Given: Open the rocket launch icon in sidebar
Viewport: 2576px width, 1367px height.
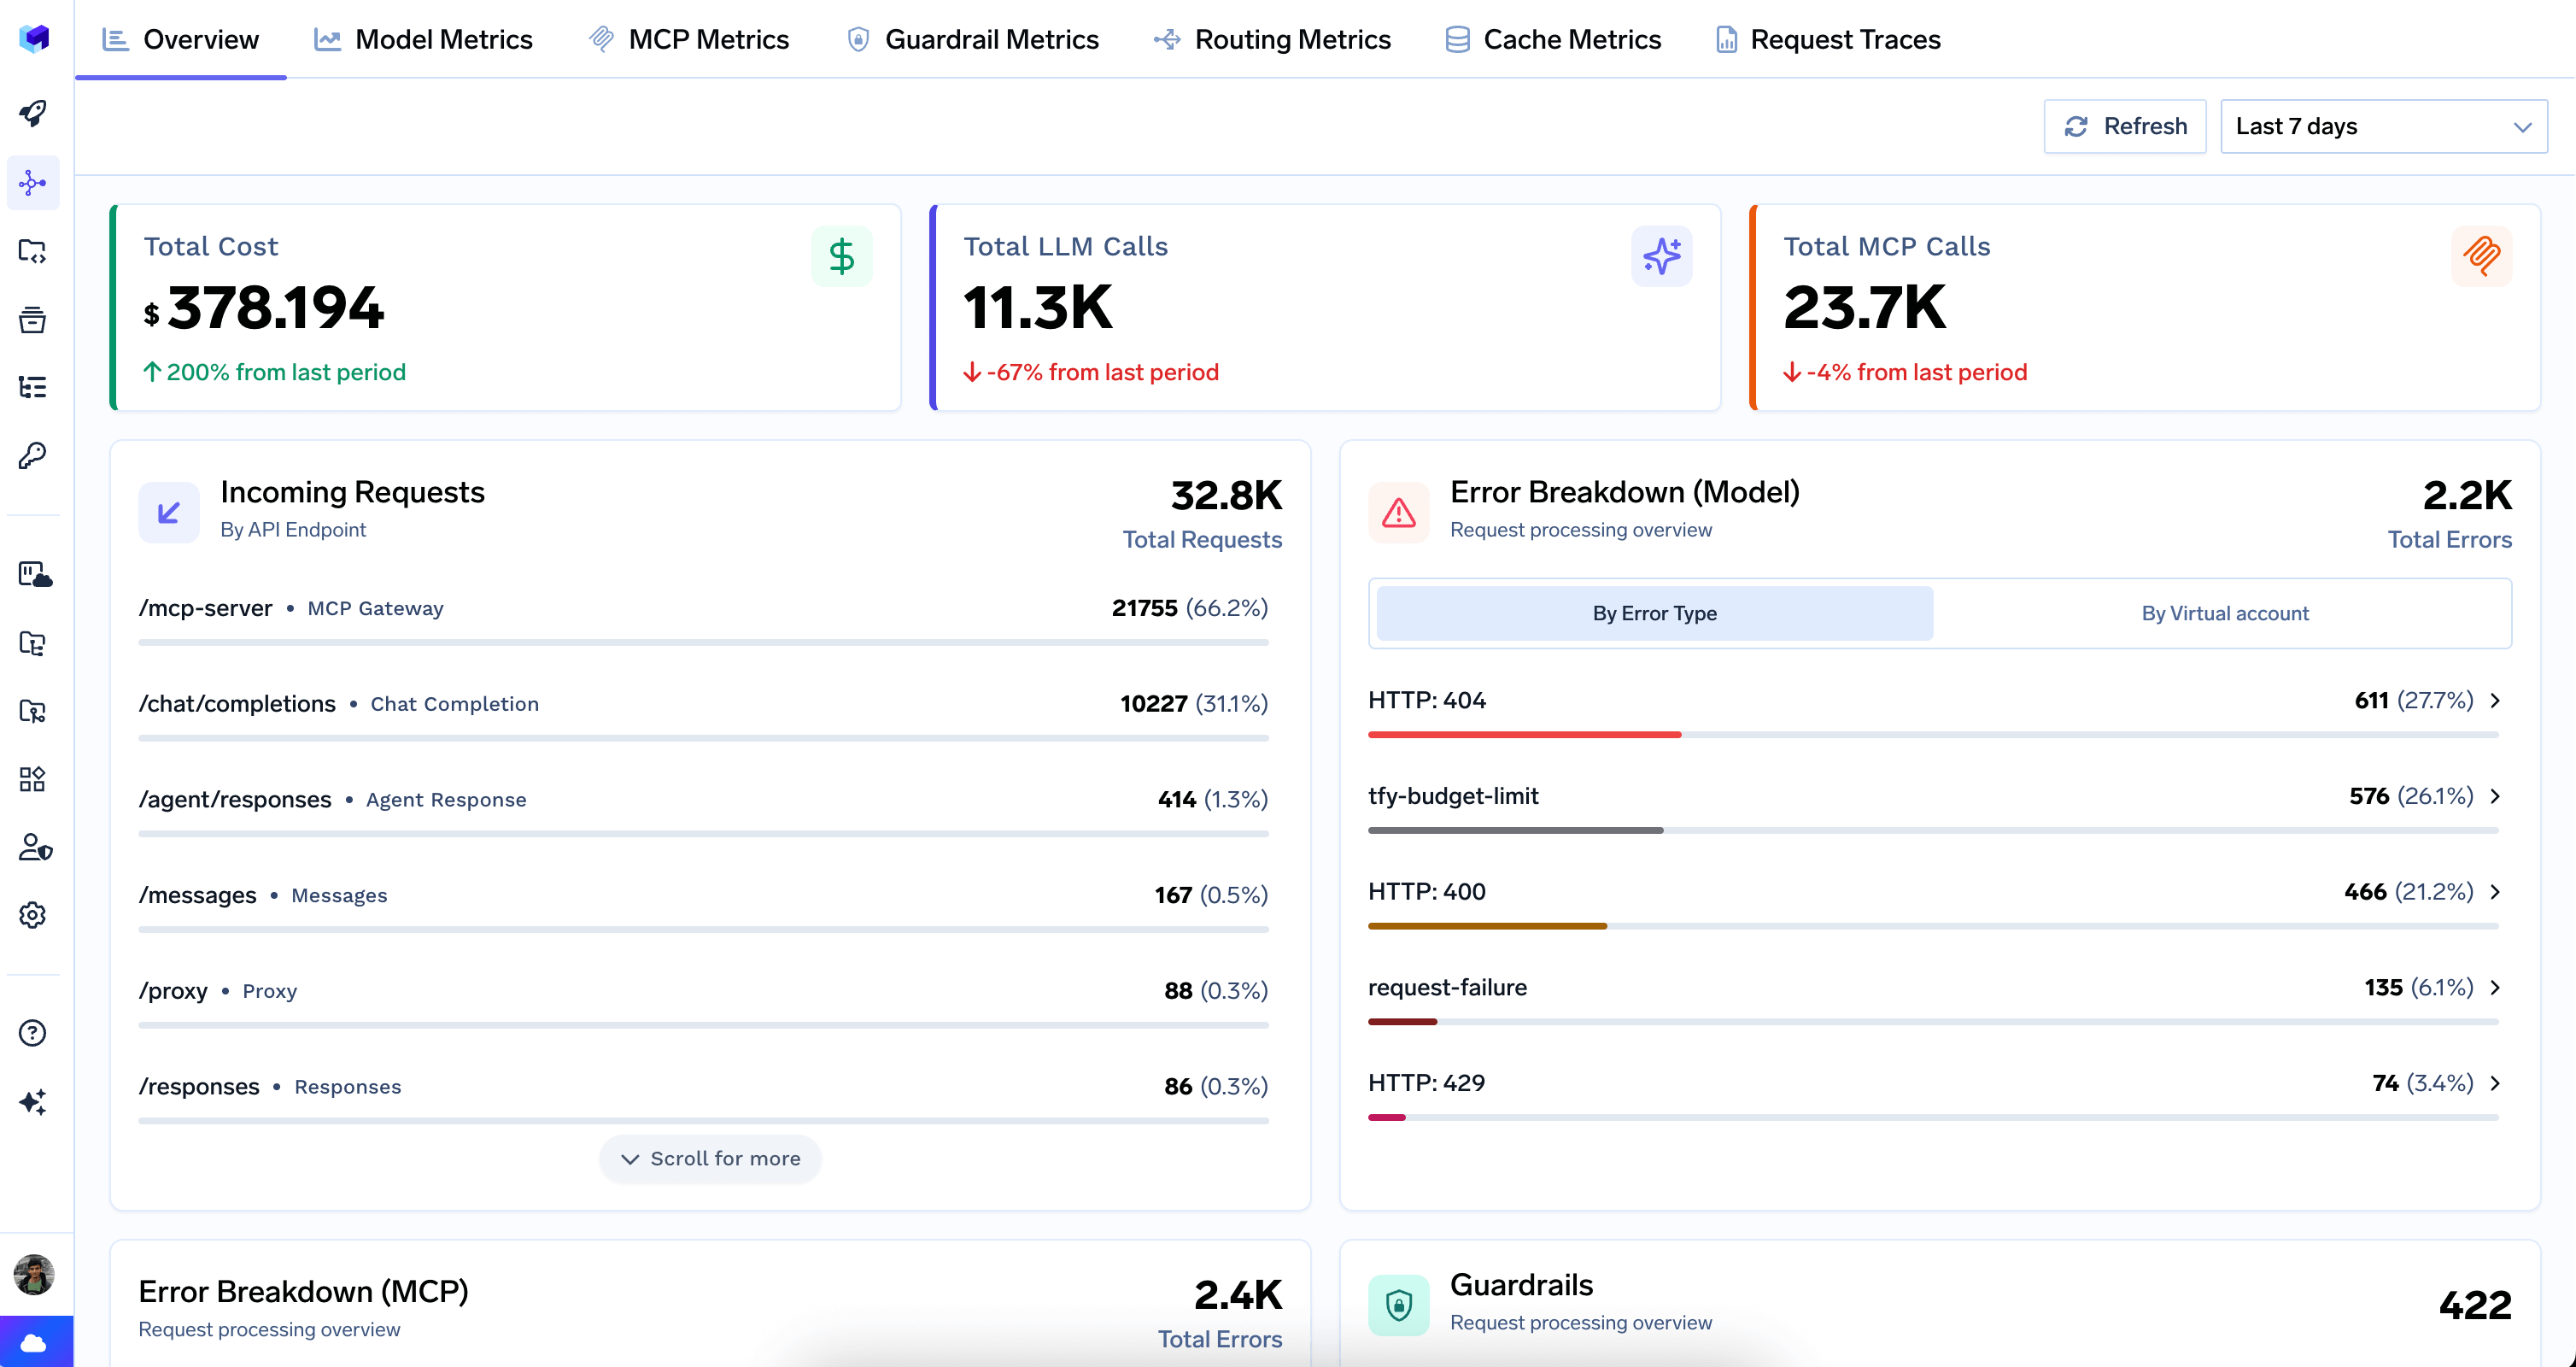Looking at the screenshot, I should pos(33,113).
